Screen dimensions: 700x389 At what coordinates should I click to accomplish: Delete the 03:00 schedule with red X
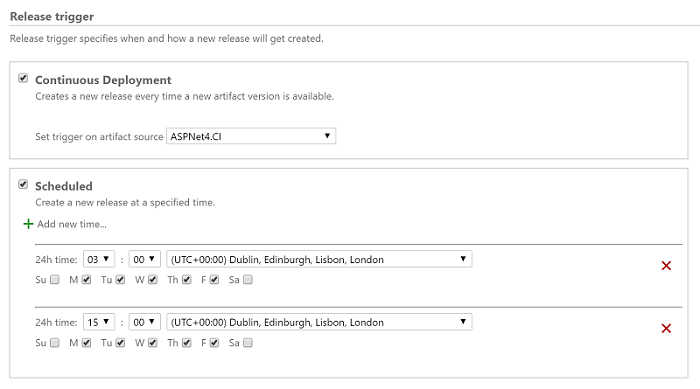[666, 266]
